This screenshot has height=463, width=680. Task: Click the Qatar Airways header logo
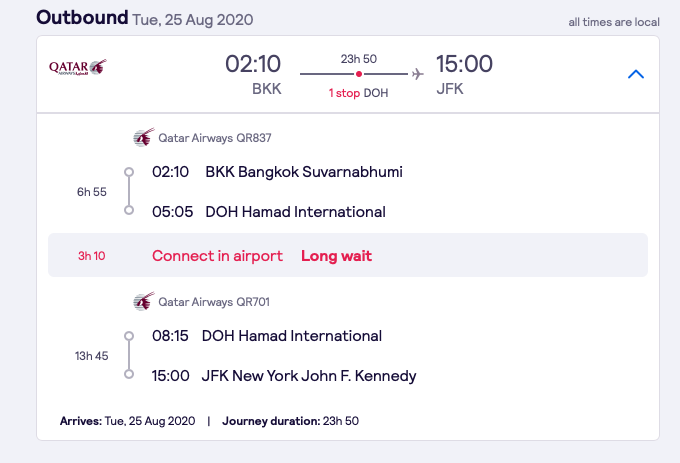pyautogui.click(x=78, y=67)
